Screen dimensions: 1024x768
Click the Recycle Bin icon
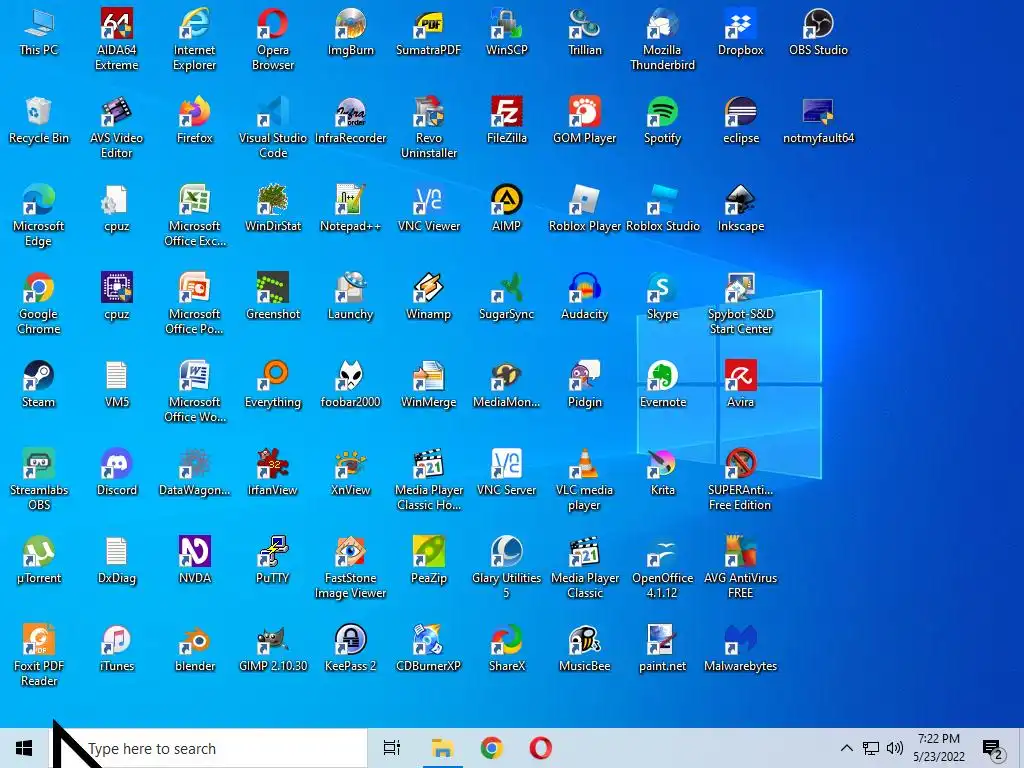pos(39,121)
